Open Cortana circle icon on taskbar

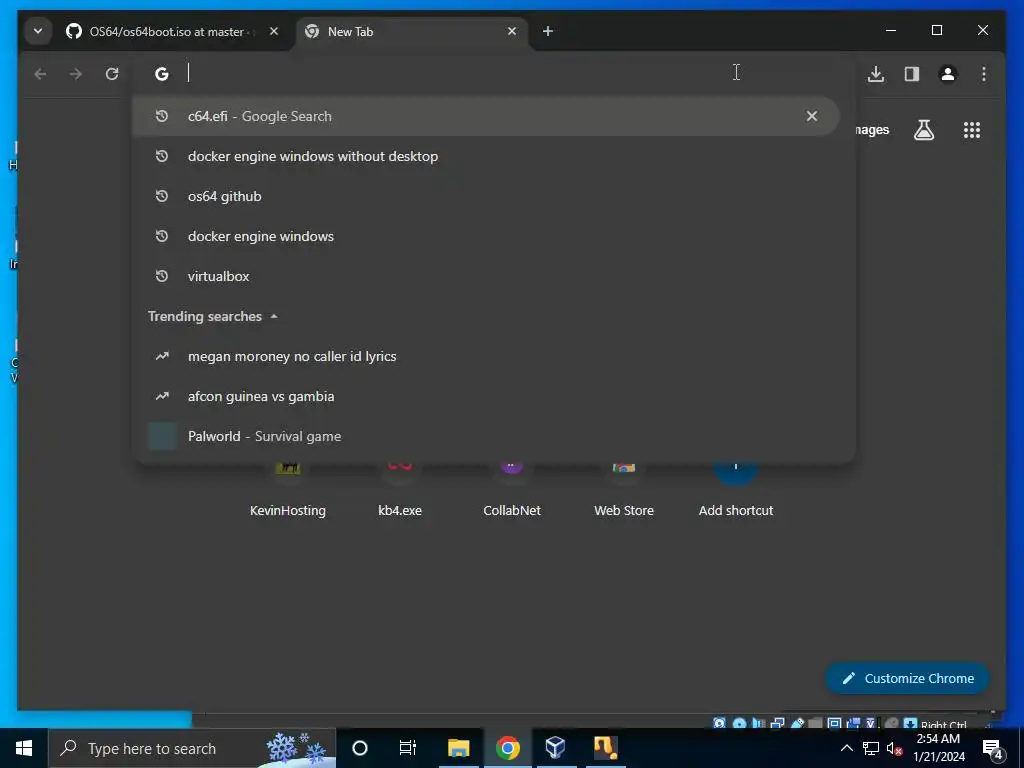(x=359, y=748)
